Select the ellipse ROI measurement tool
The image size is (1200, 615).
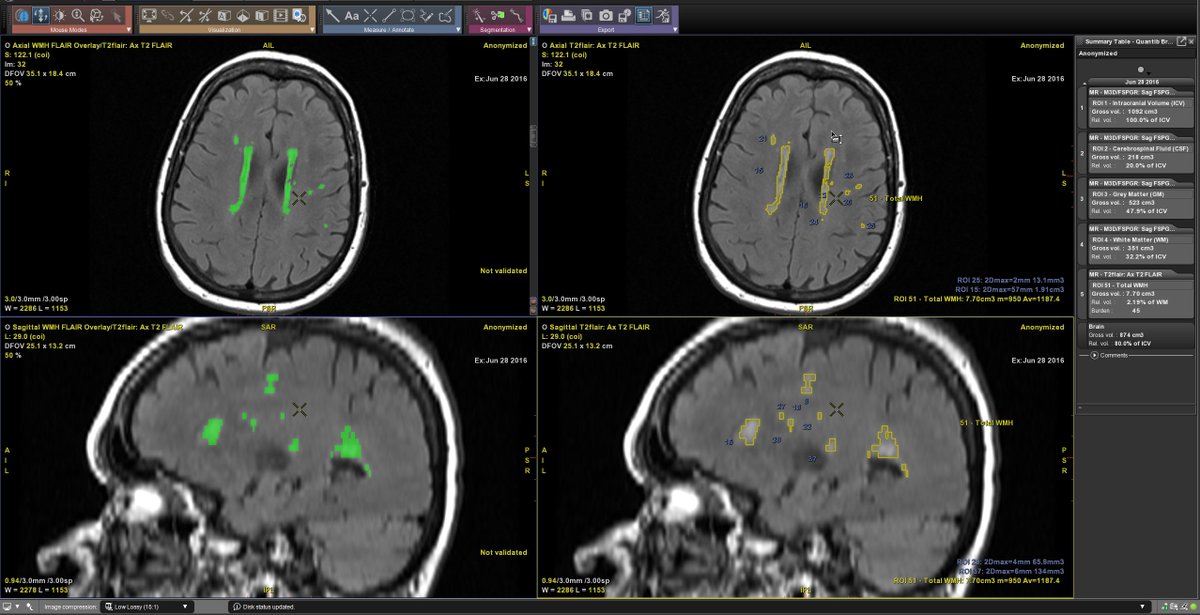point(408,15)
